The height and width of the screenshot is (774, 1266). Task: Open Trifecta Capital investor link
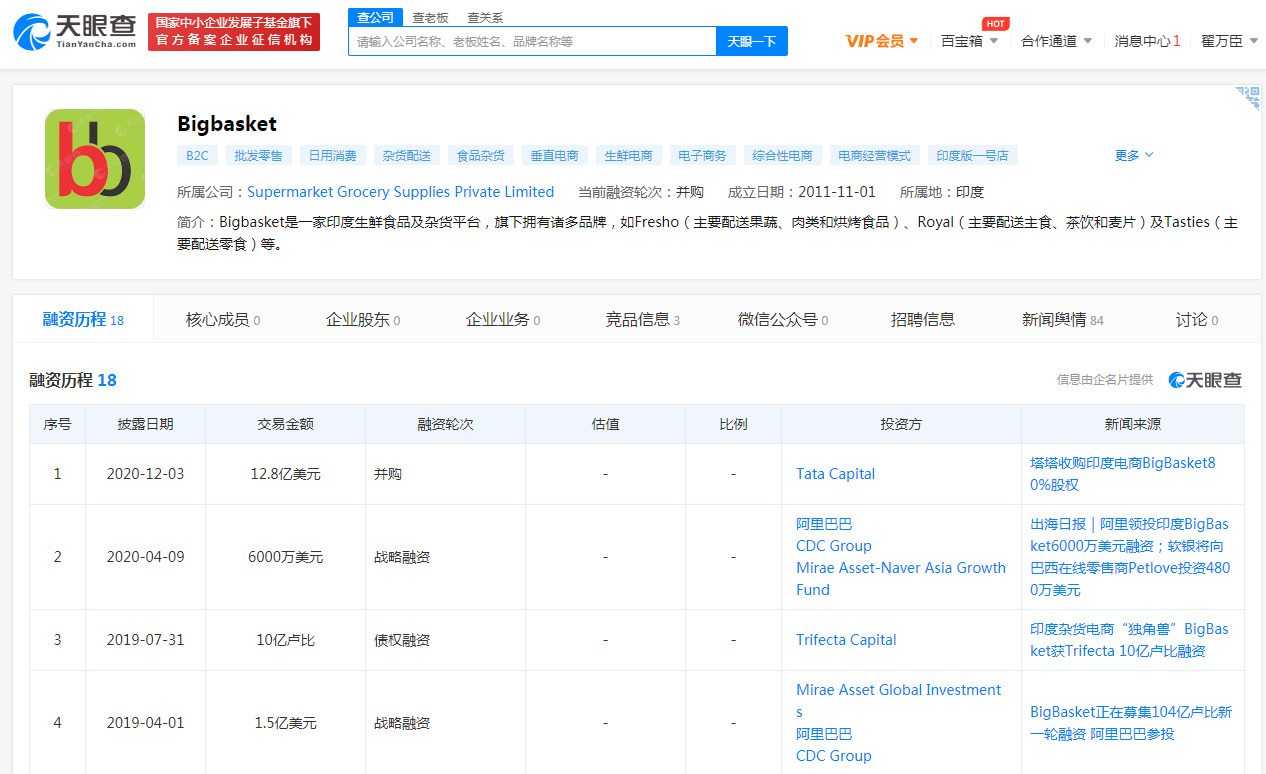[x=846, y=640]
